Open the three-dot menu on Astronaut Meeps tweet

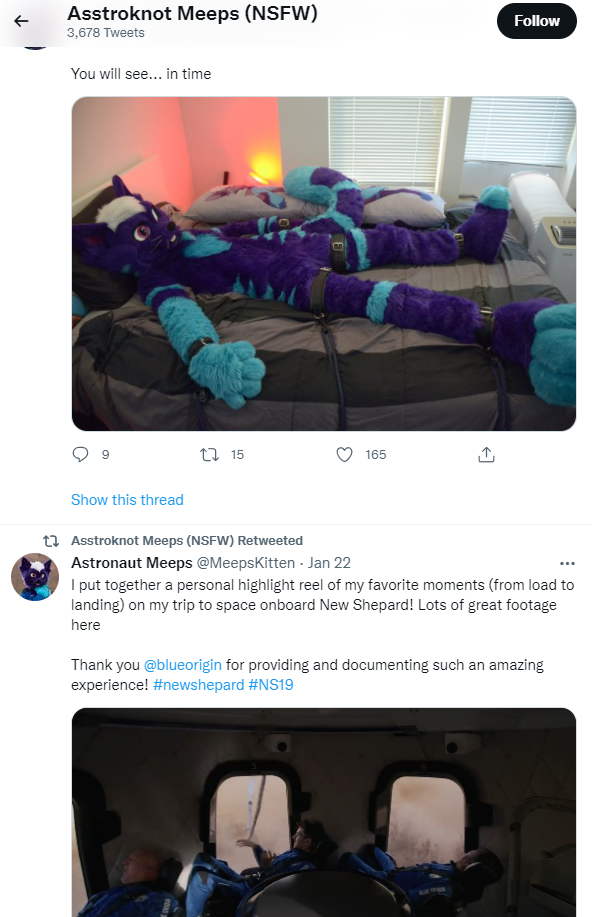pyautogui.click(x=567, y=563)
